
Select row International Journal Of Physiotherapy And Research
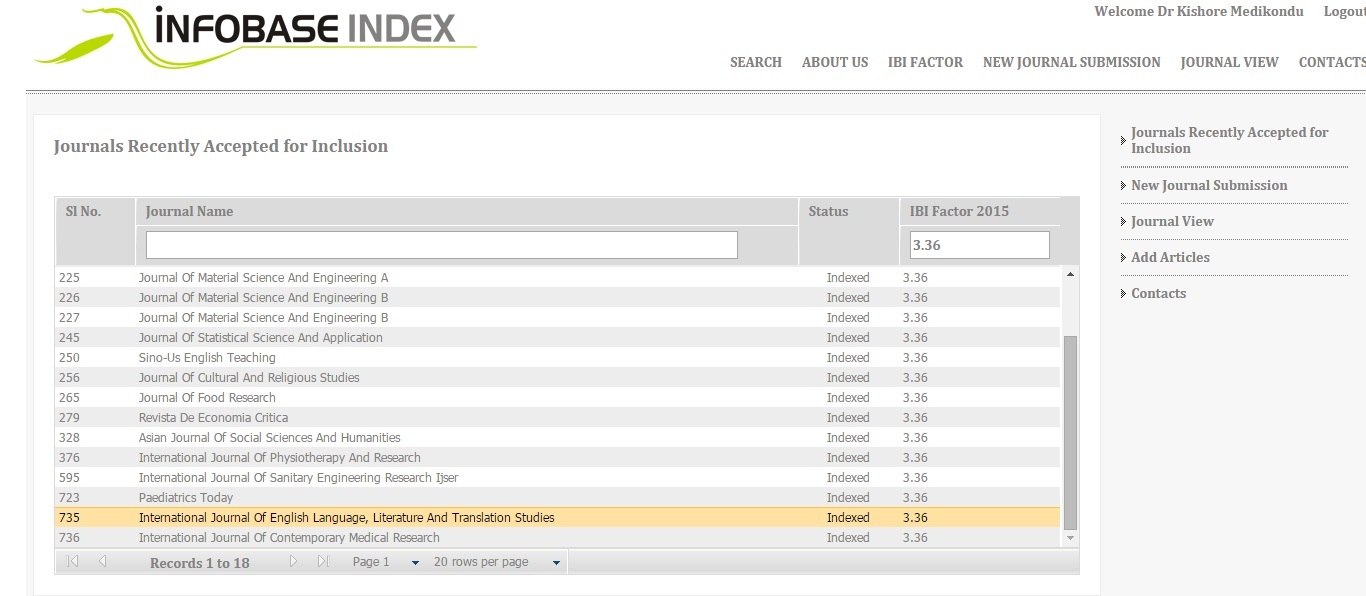tap(557, 457)
